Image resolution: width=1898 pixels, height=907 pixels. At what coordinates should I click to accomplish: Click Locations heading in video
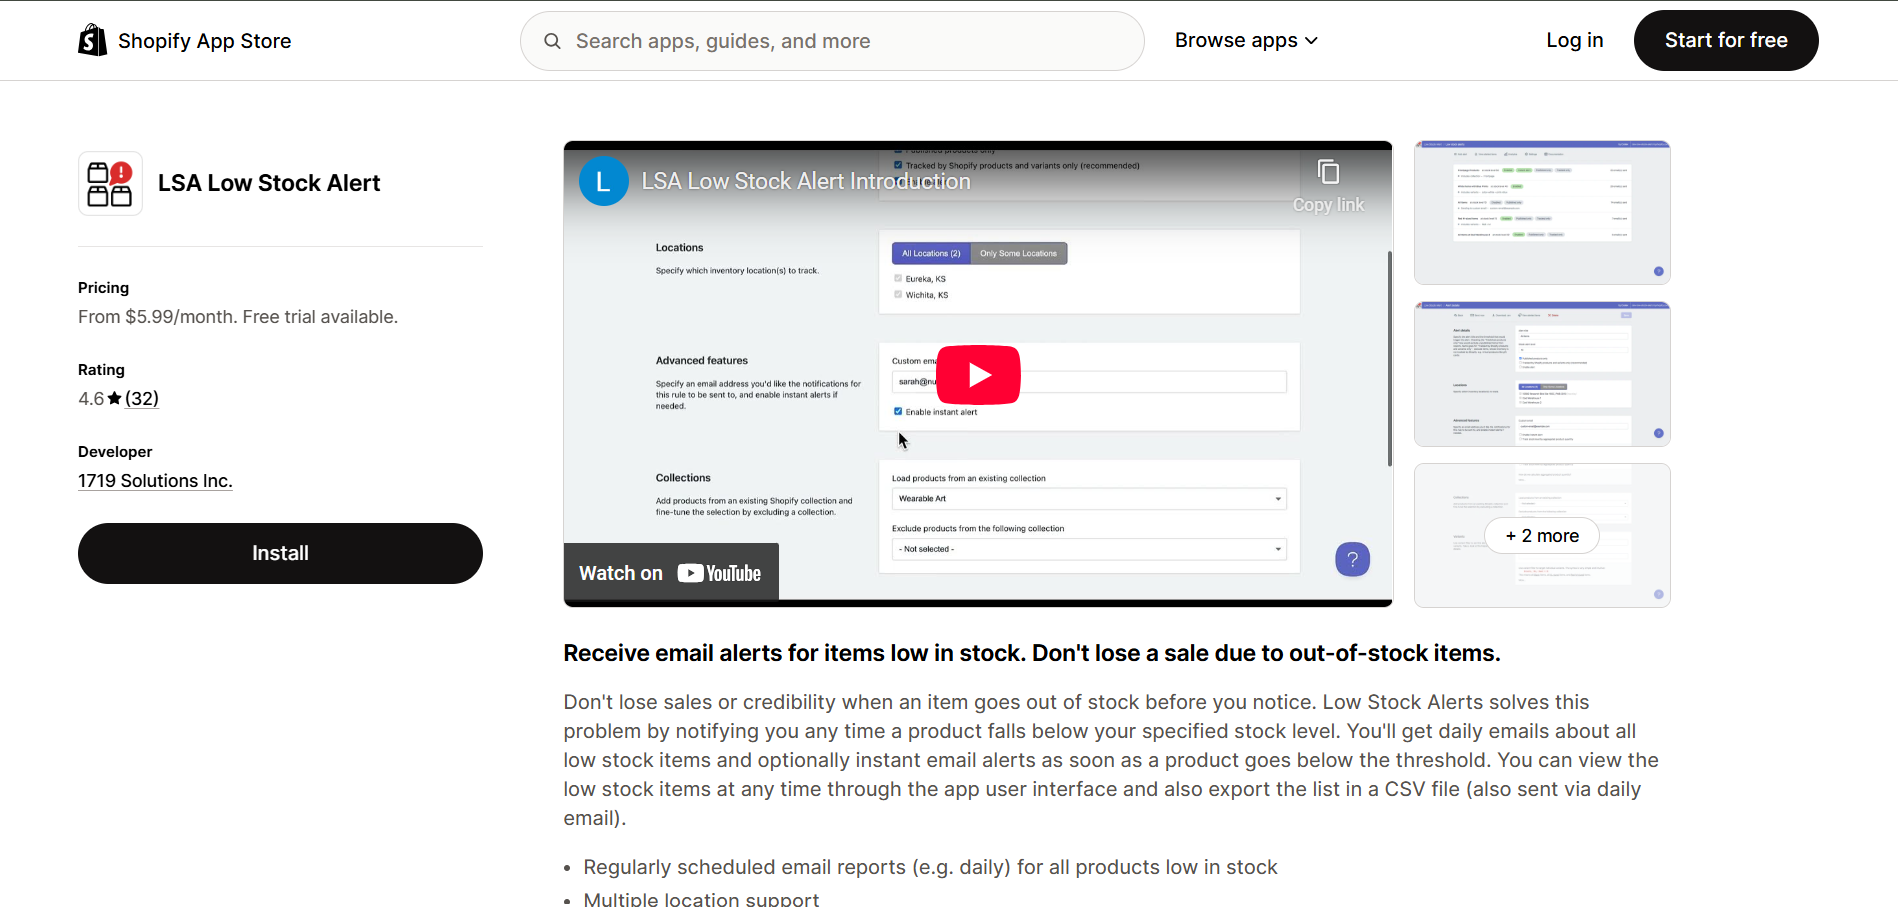click(680, 248)
